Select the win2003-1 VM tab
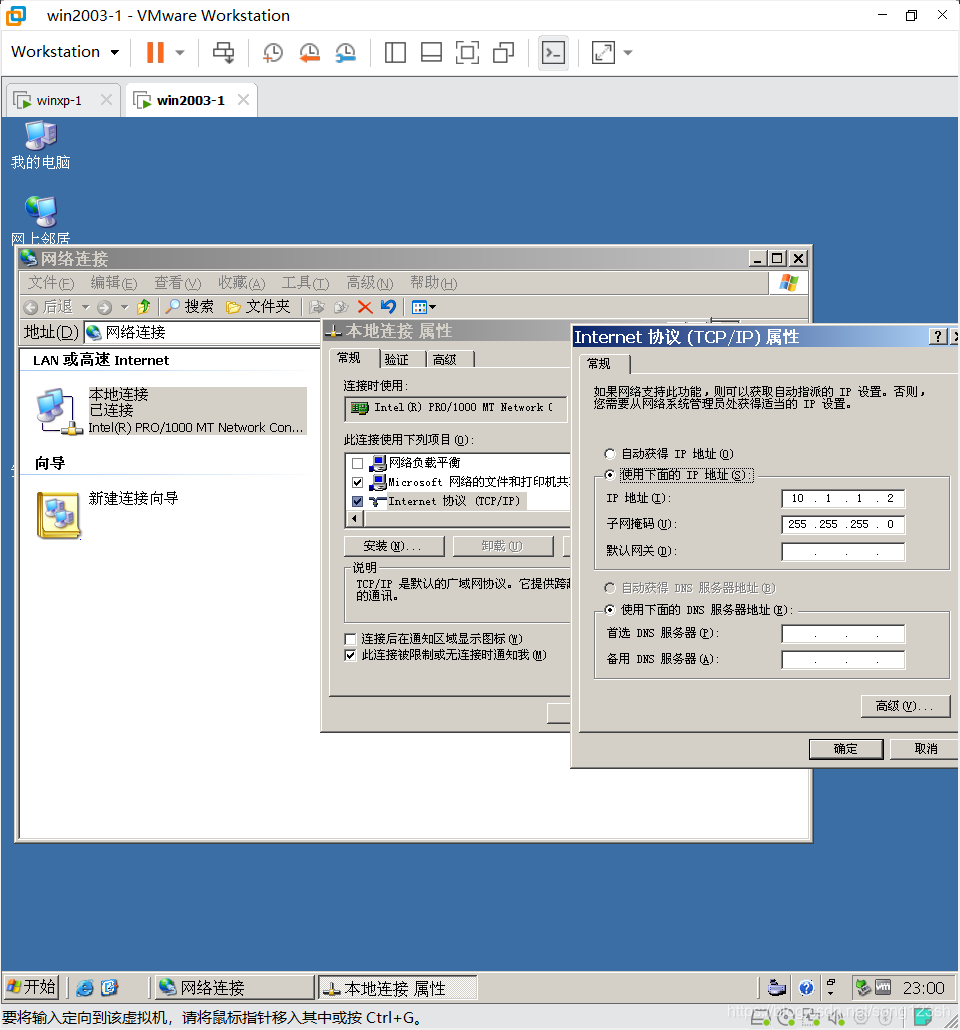Image resolution: width=960 pixels, height=1030 pixels. click(191, 101)
